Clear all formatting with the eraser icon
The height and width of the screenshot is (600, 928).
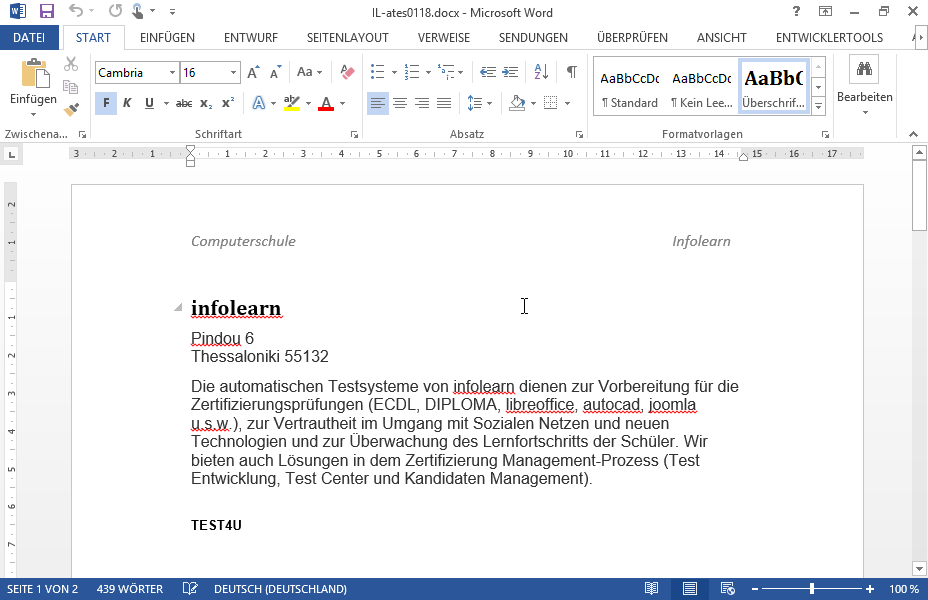click(x=347, y=72)
